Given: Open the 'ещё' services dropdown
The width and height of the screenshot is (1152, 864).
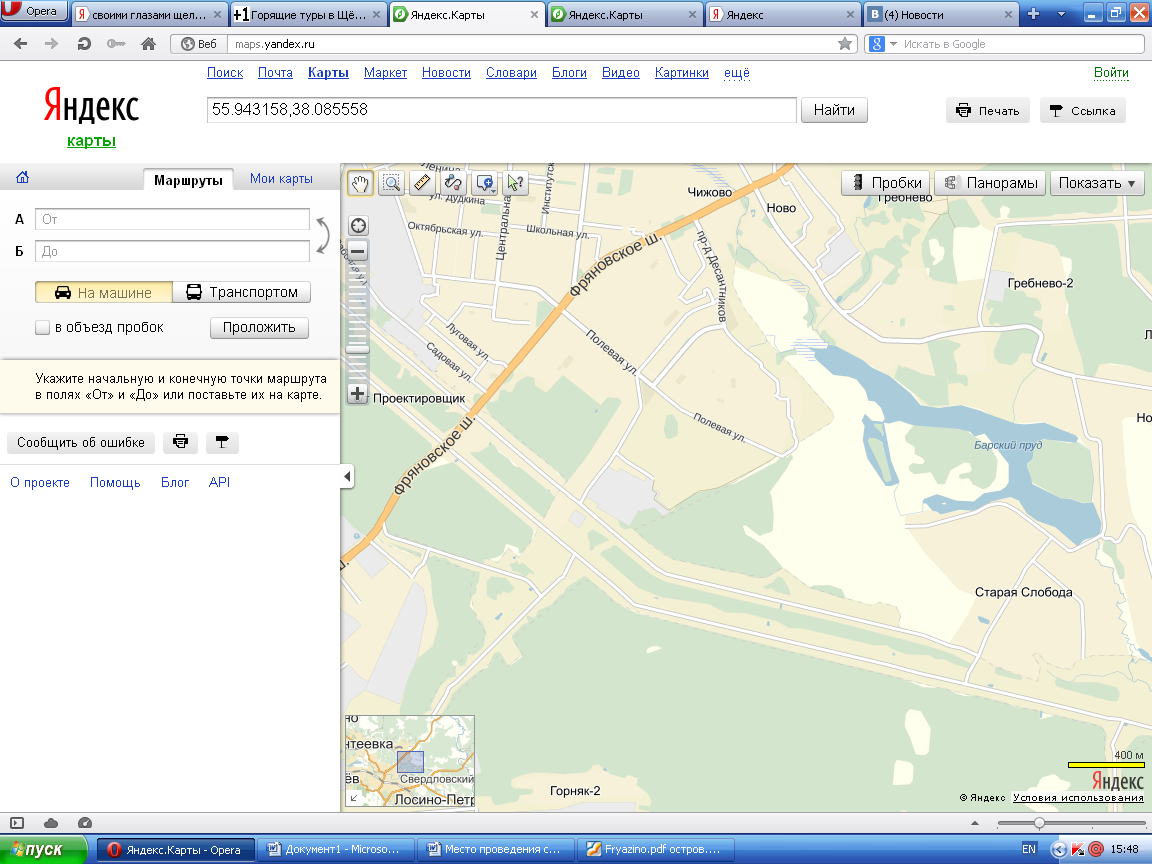Looking at the screenshot, I should (737, 73).
